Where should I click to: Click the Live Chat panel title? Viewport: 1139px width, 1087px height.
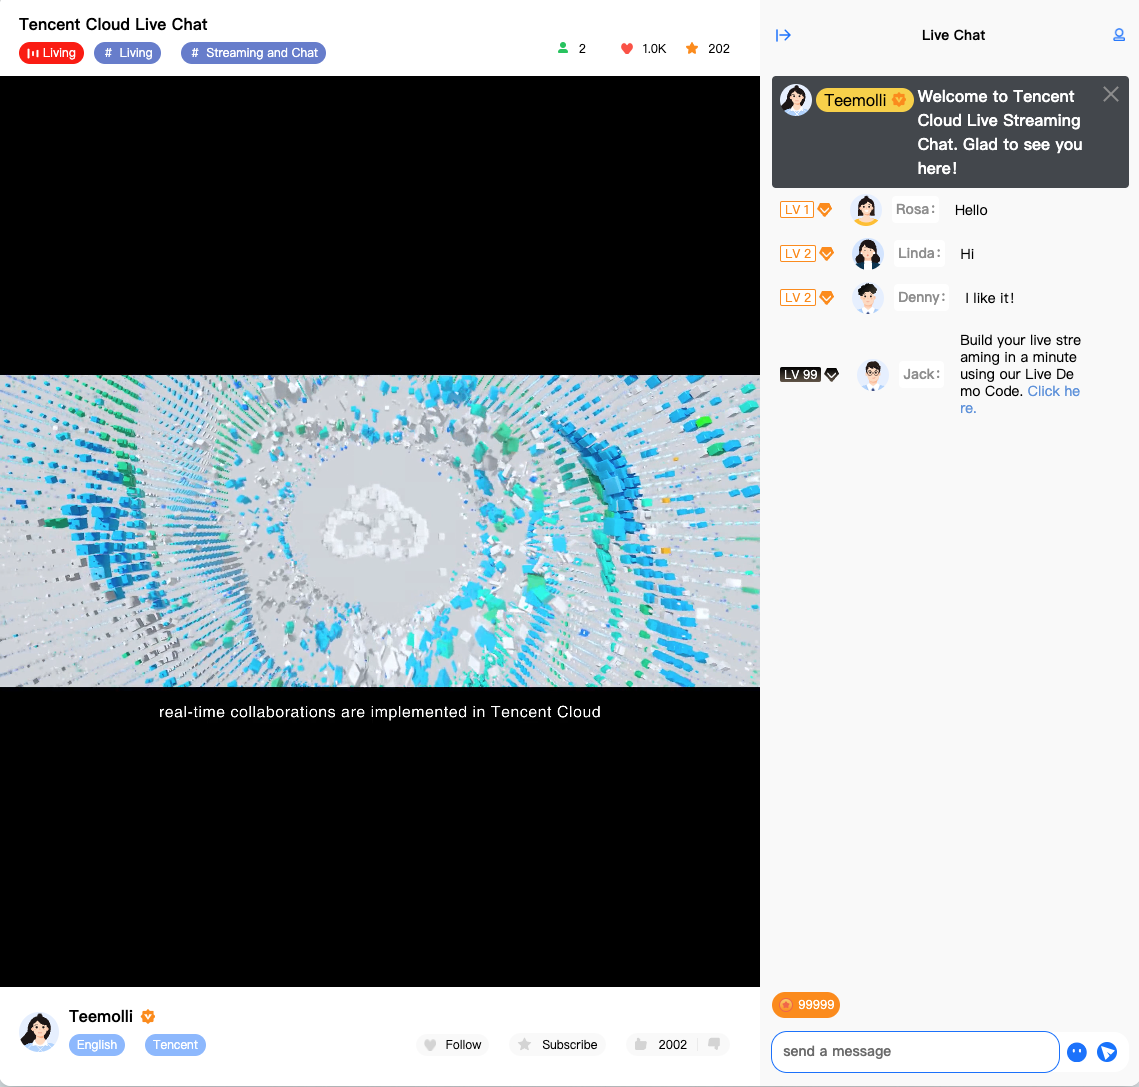point(953,35)
